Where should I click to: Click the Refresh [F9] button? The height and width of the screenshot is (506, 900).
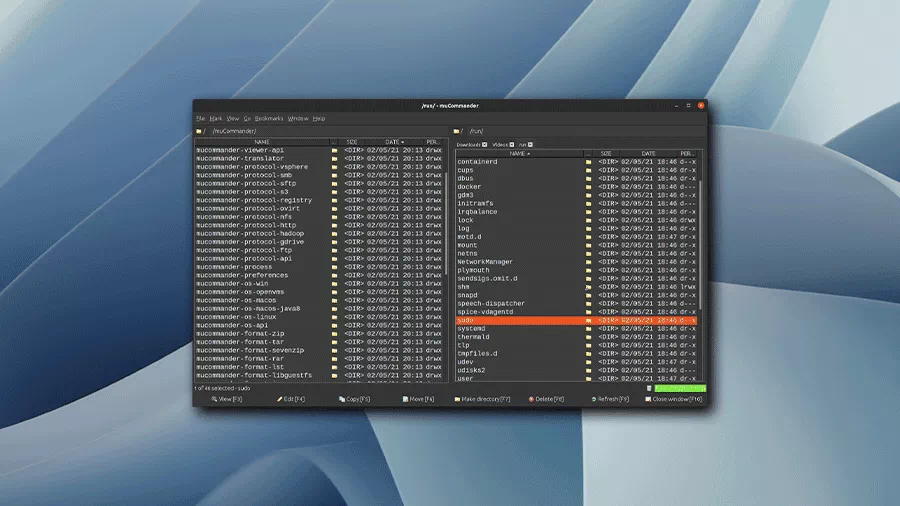point(610,399)
